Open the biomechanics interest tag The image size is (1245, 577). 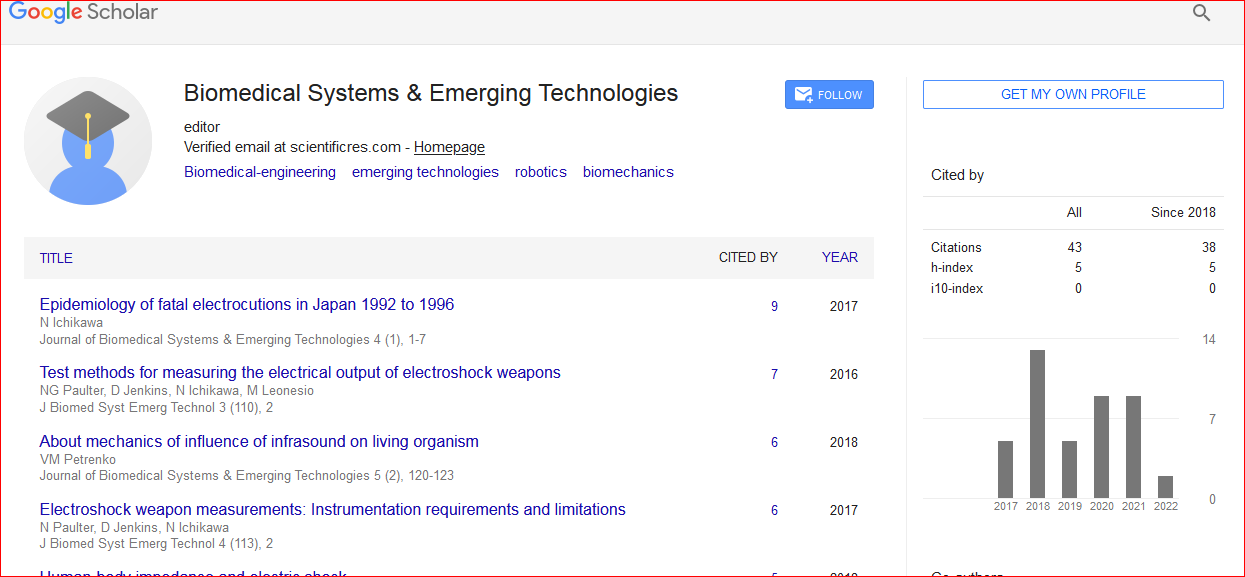(x=628, y=172)
